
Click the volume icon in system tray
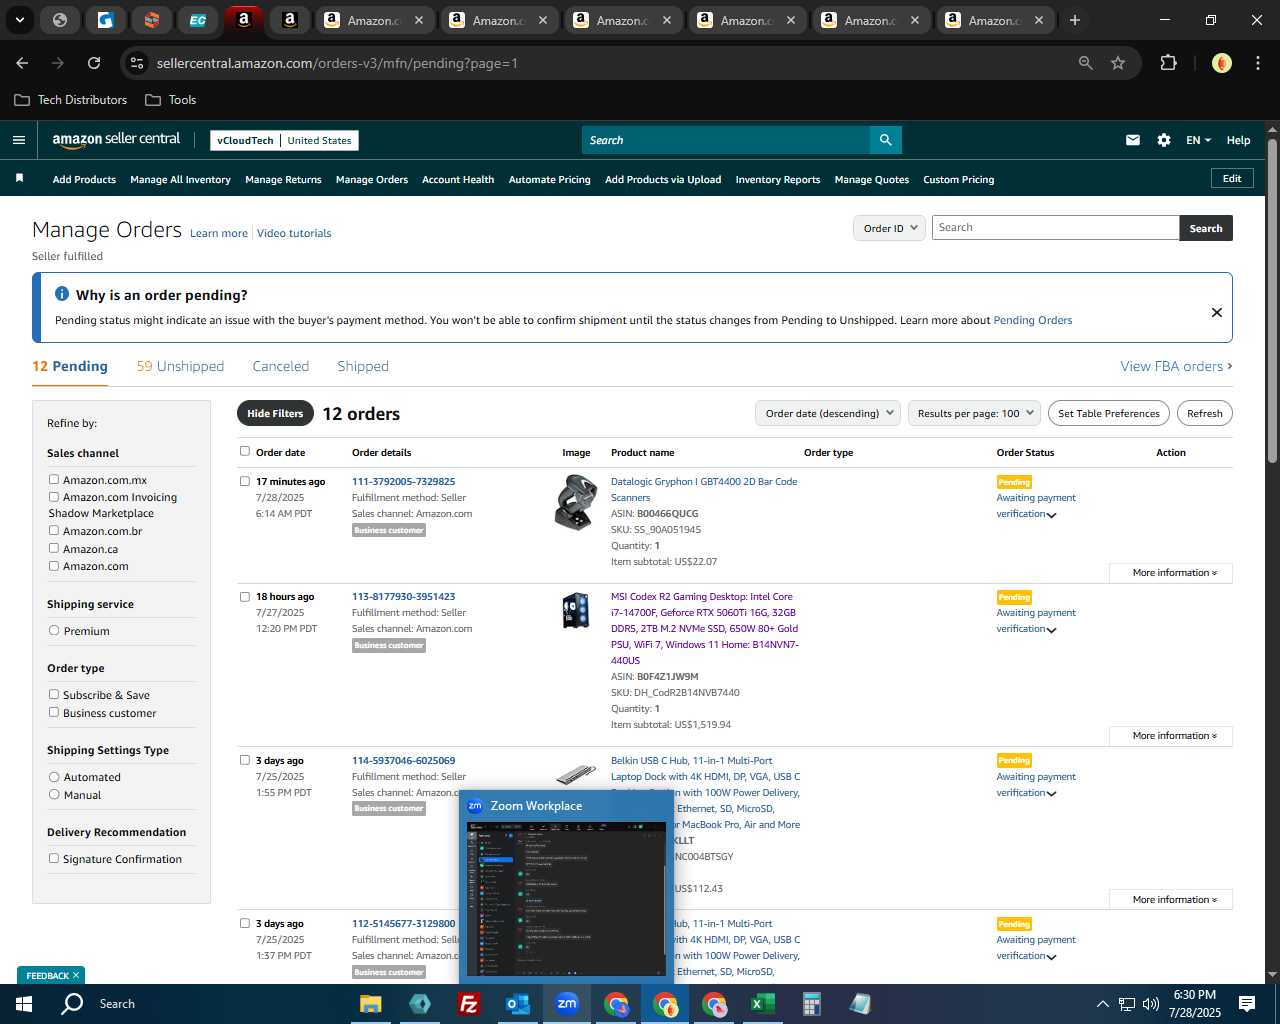click(x=1150, y=1004)
